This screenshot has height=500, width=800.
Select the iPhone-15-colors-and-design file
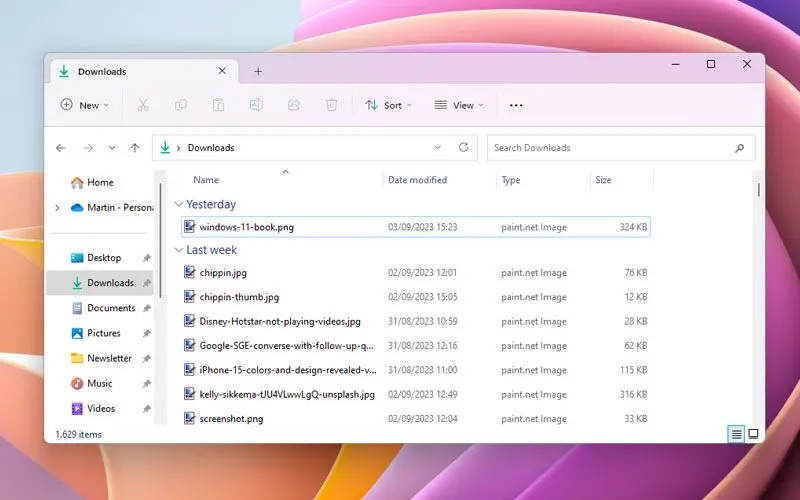tap(416, 370)
